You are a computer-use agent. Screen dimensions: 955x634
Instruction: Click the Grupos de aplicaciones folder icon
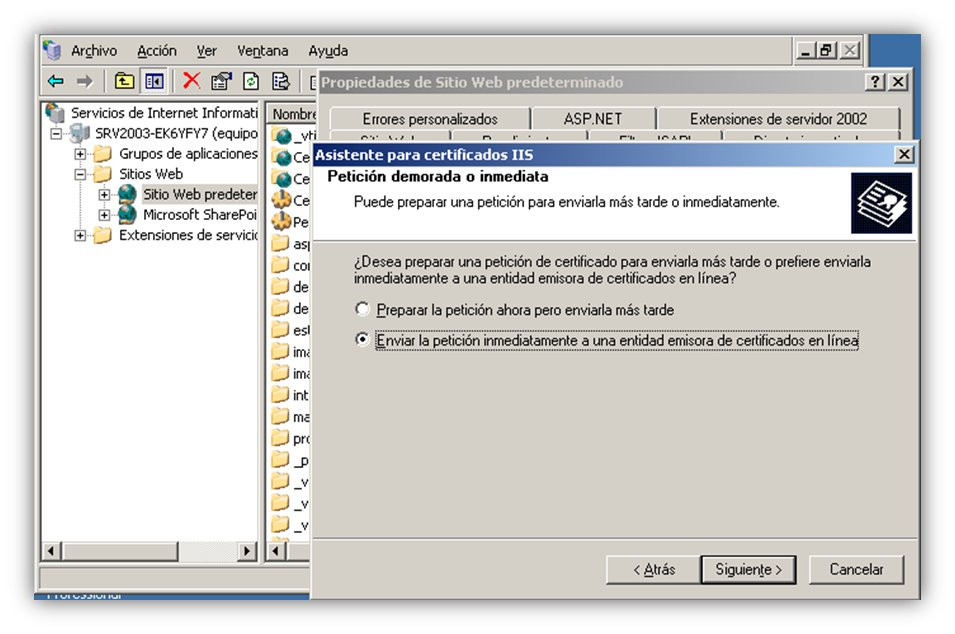tap(103, 153)
